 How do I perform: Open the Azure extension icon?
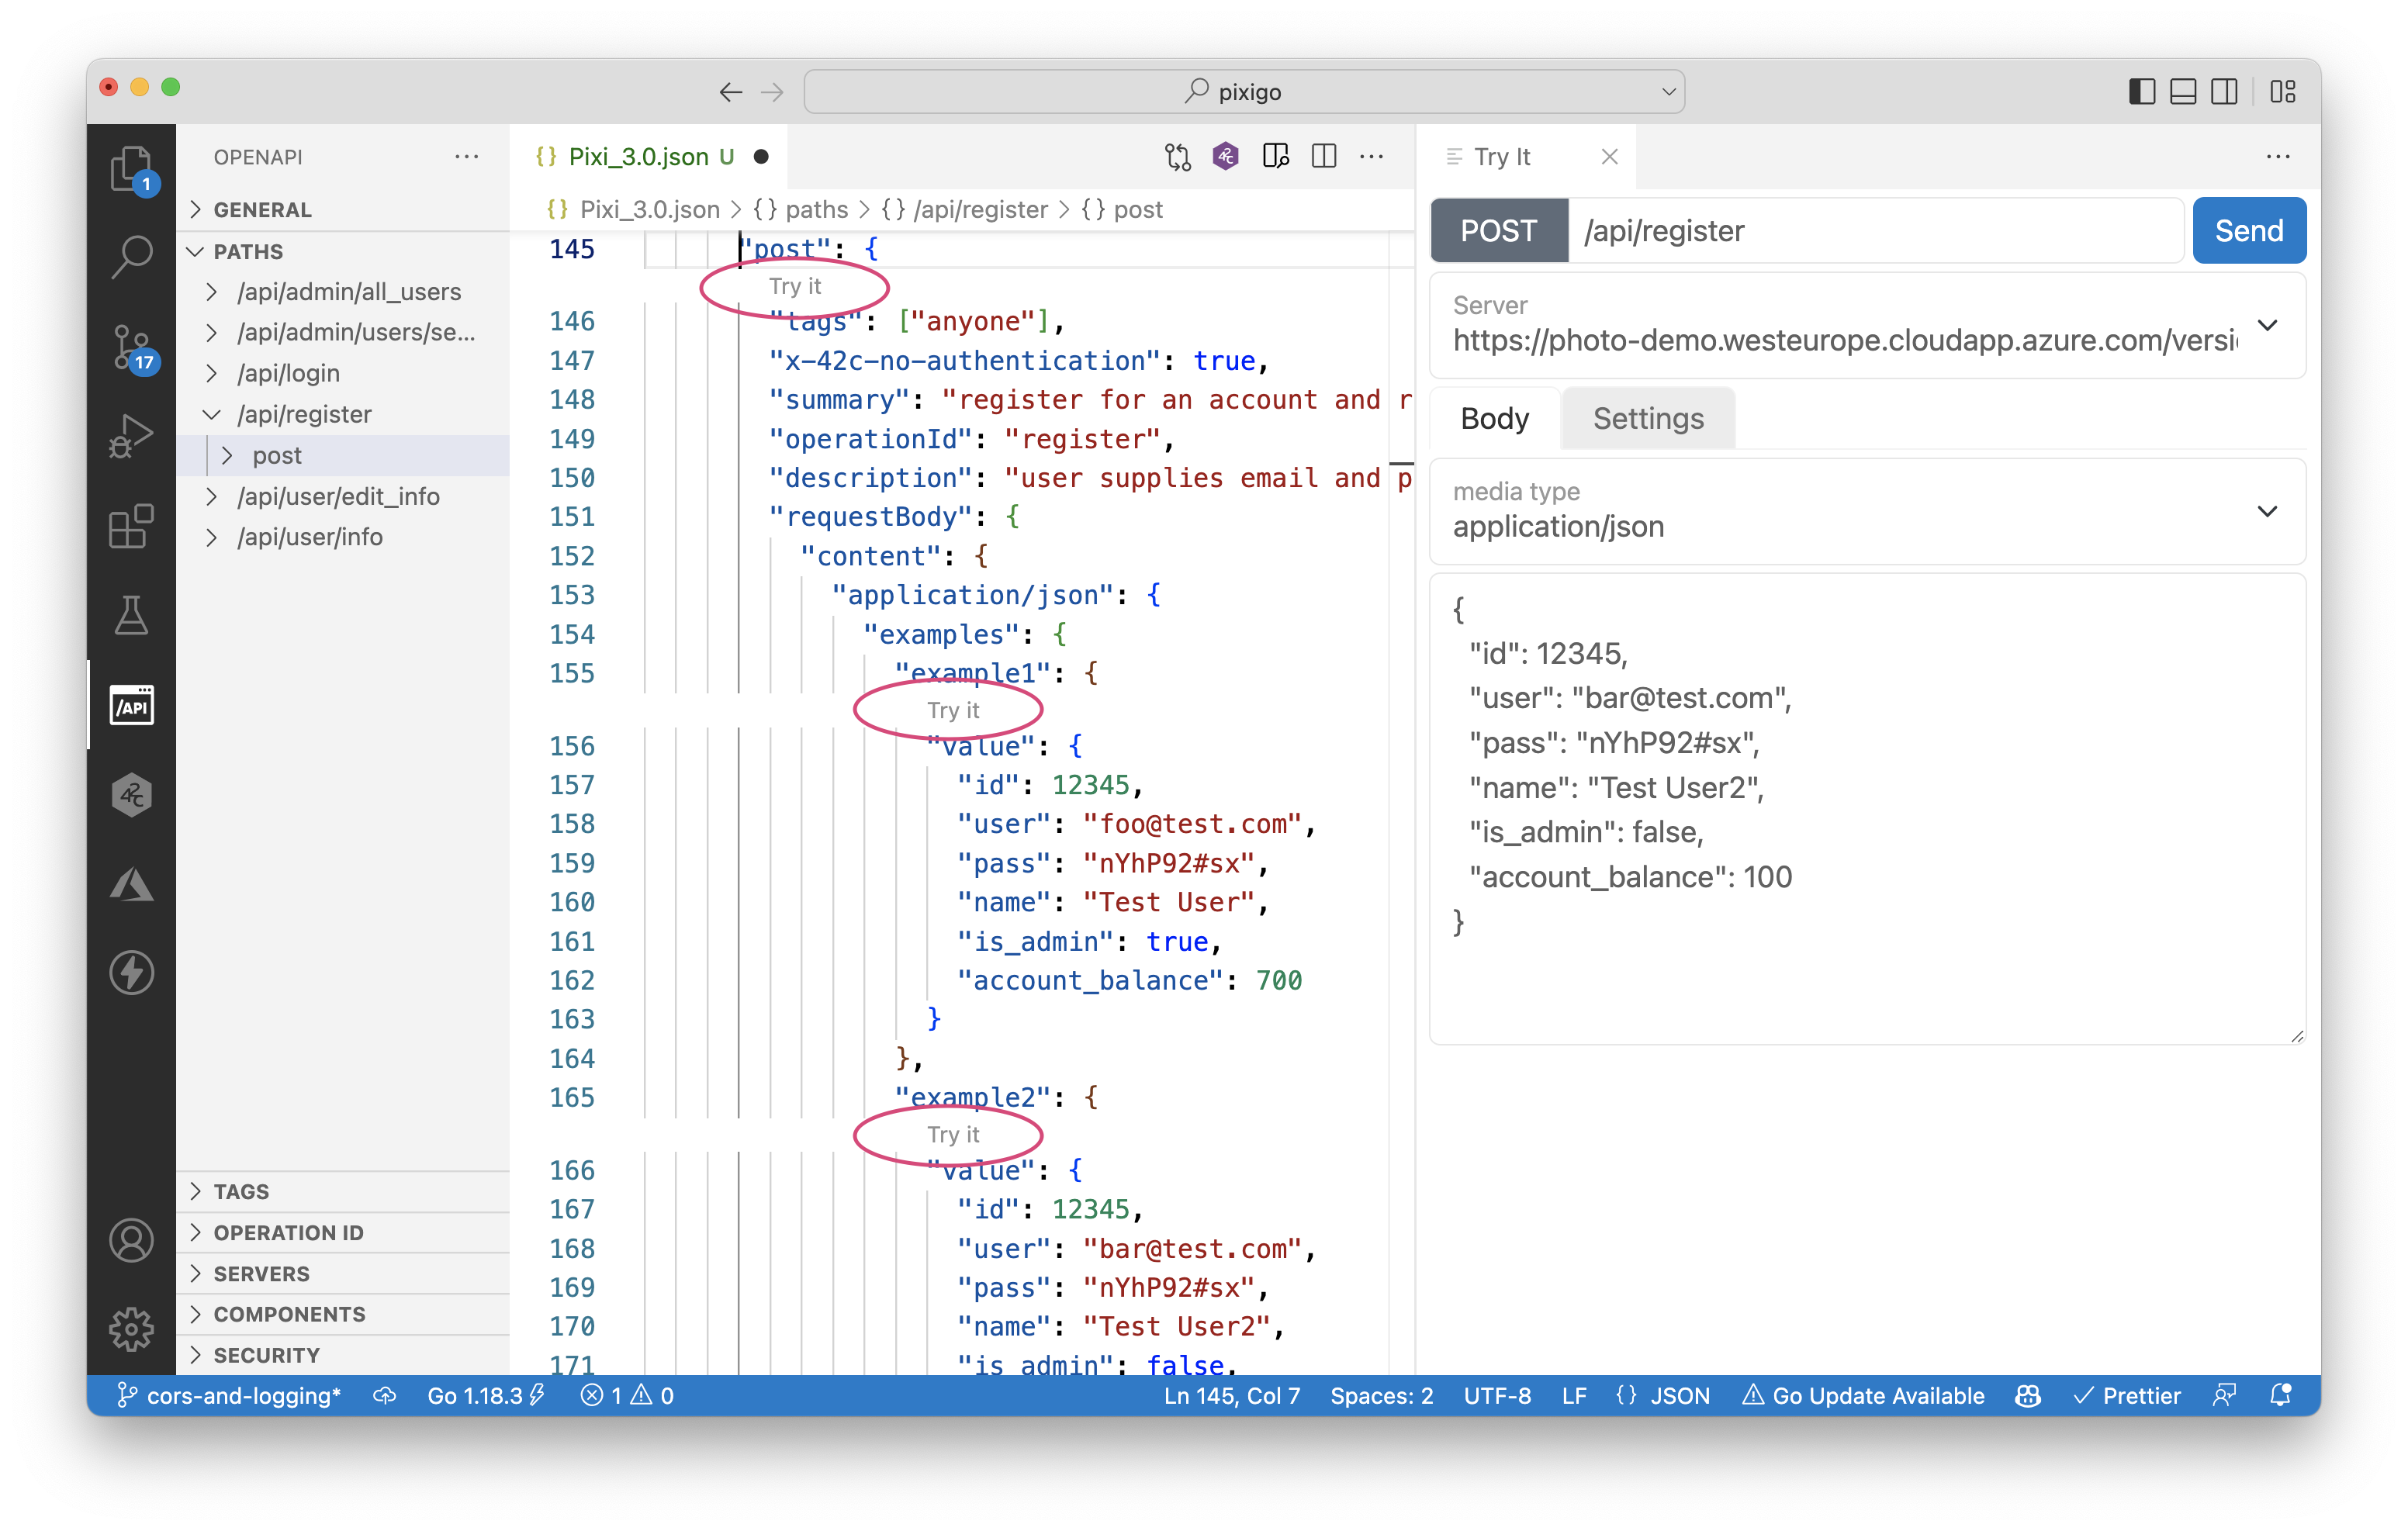pos(131,884)
